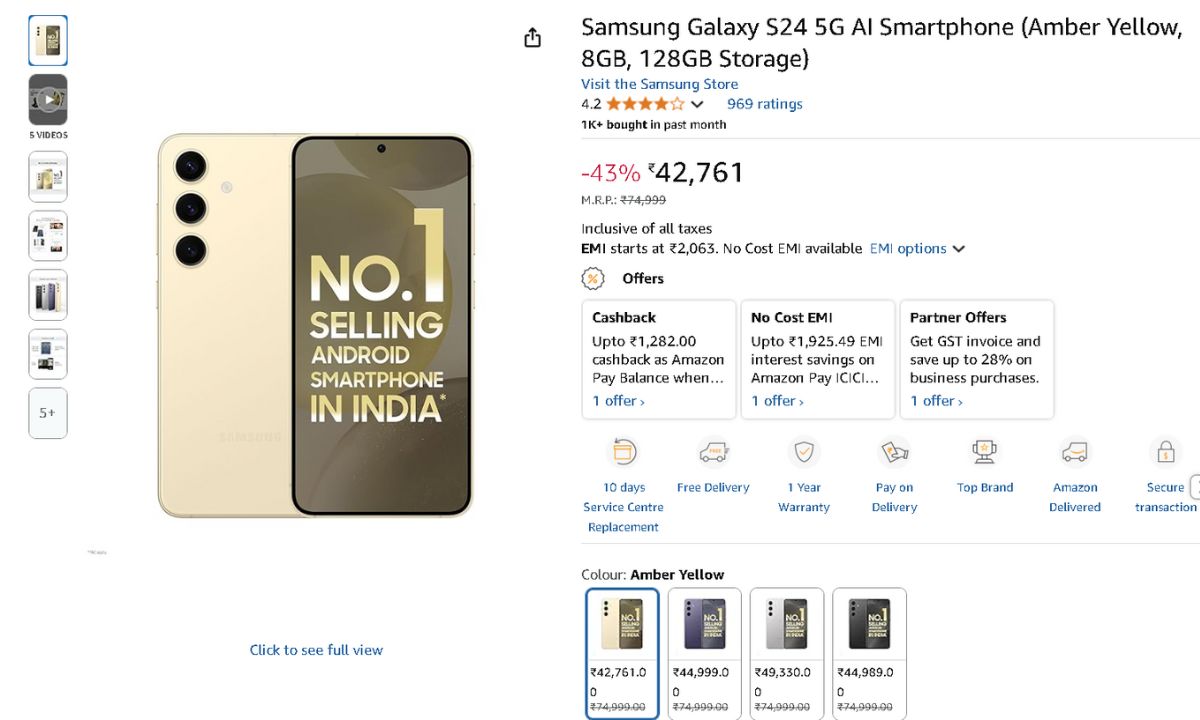
Task: Click the 10 days Service Centre Replacement icon
Action: pyautogui.click(x=623, y=452)
